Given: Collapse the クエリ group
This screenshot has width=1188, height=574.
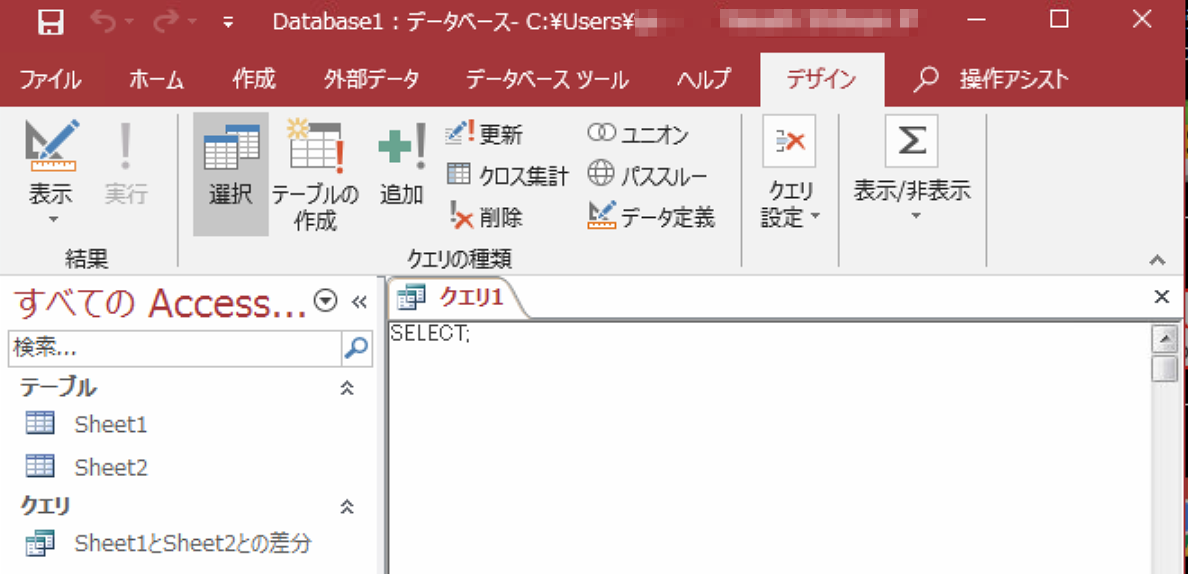Looking at the screenshot, I should pyautogui.click(x=347, y=507).
